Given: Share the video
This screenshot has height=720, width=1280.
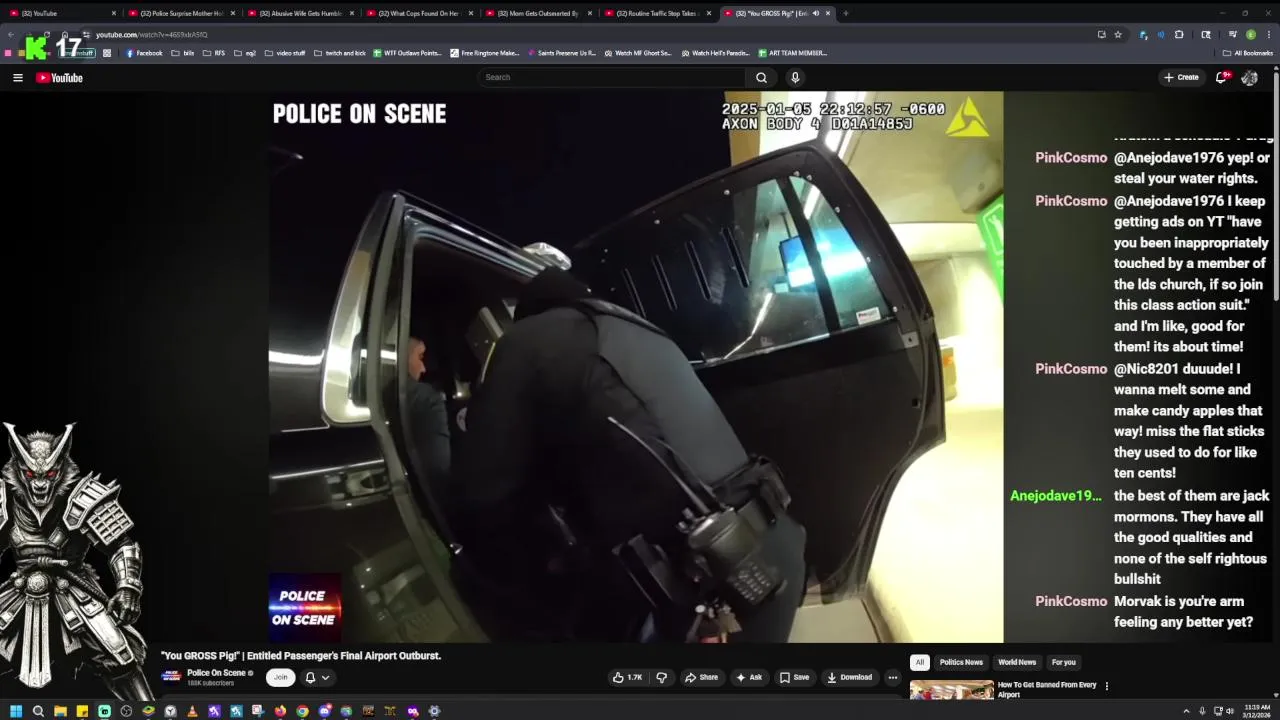Looking at the screenshot, I should [701, 677].
